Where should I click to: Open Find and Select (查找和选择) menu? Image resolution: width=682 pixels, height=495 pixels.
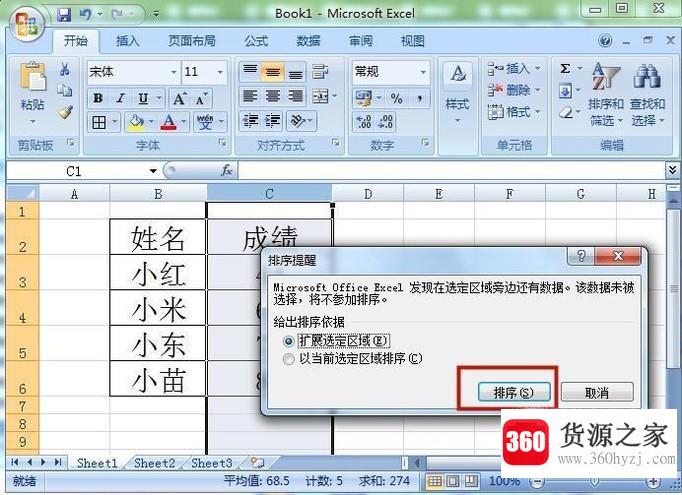coord(647,94)
